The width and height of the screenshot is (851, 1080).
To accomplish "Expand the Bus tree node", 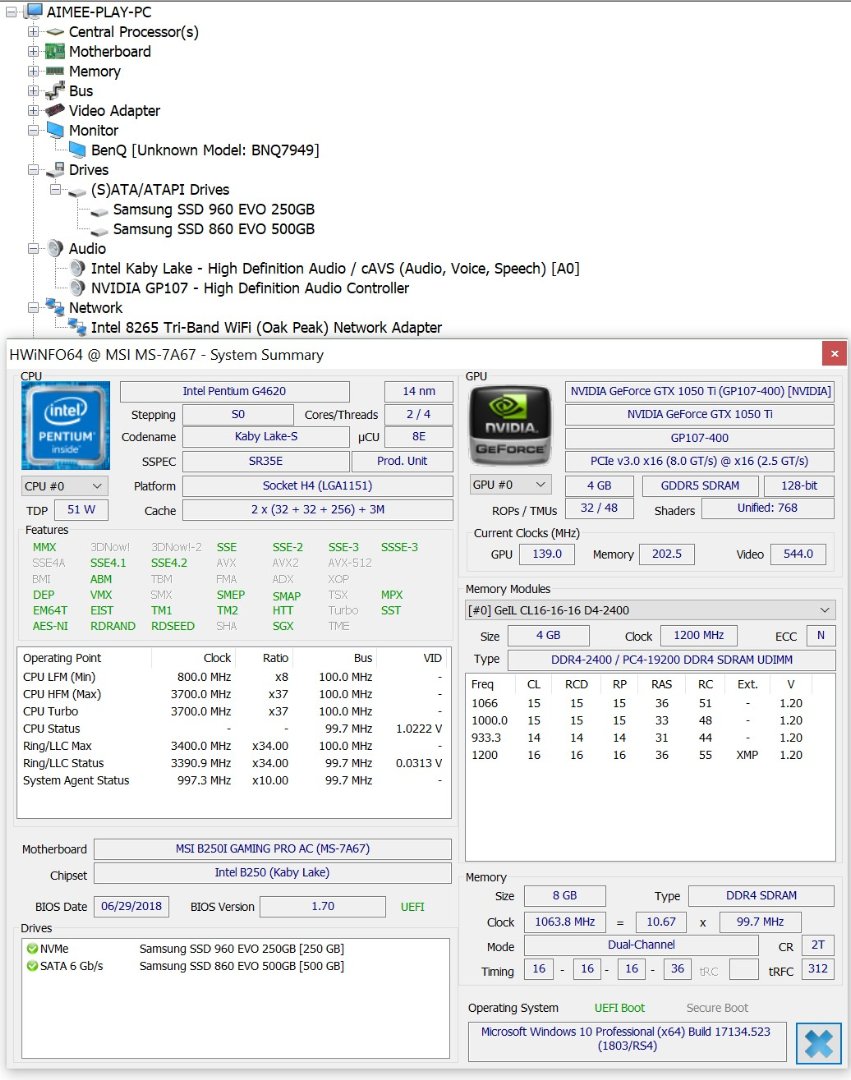I will [x=33, y=91].
